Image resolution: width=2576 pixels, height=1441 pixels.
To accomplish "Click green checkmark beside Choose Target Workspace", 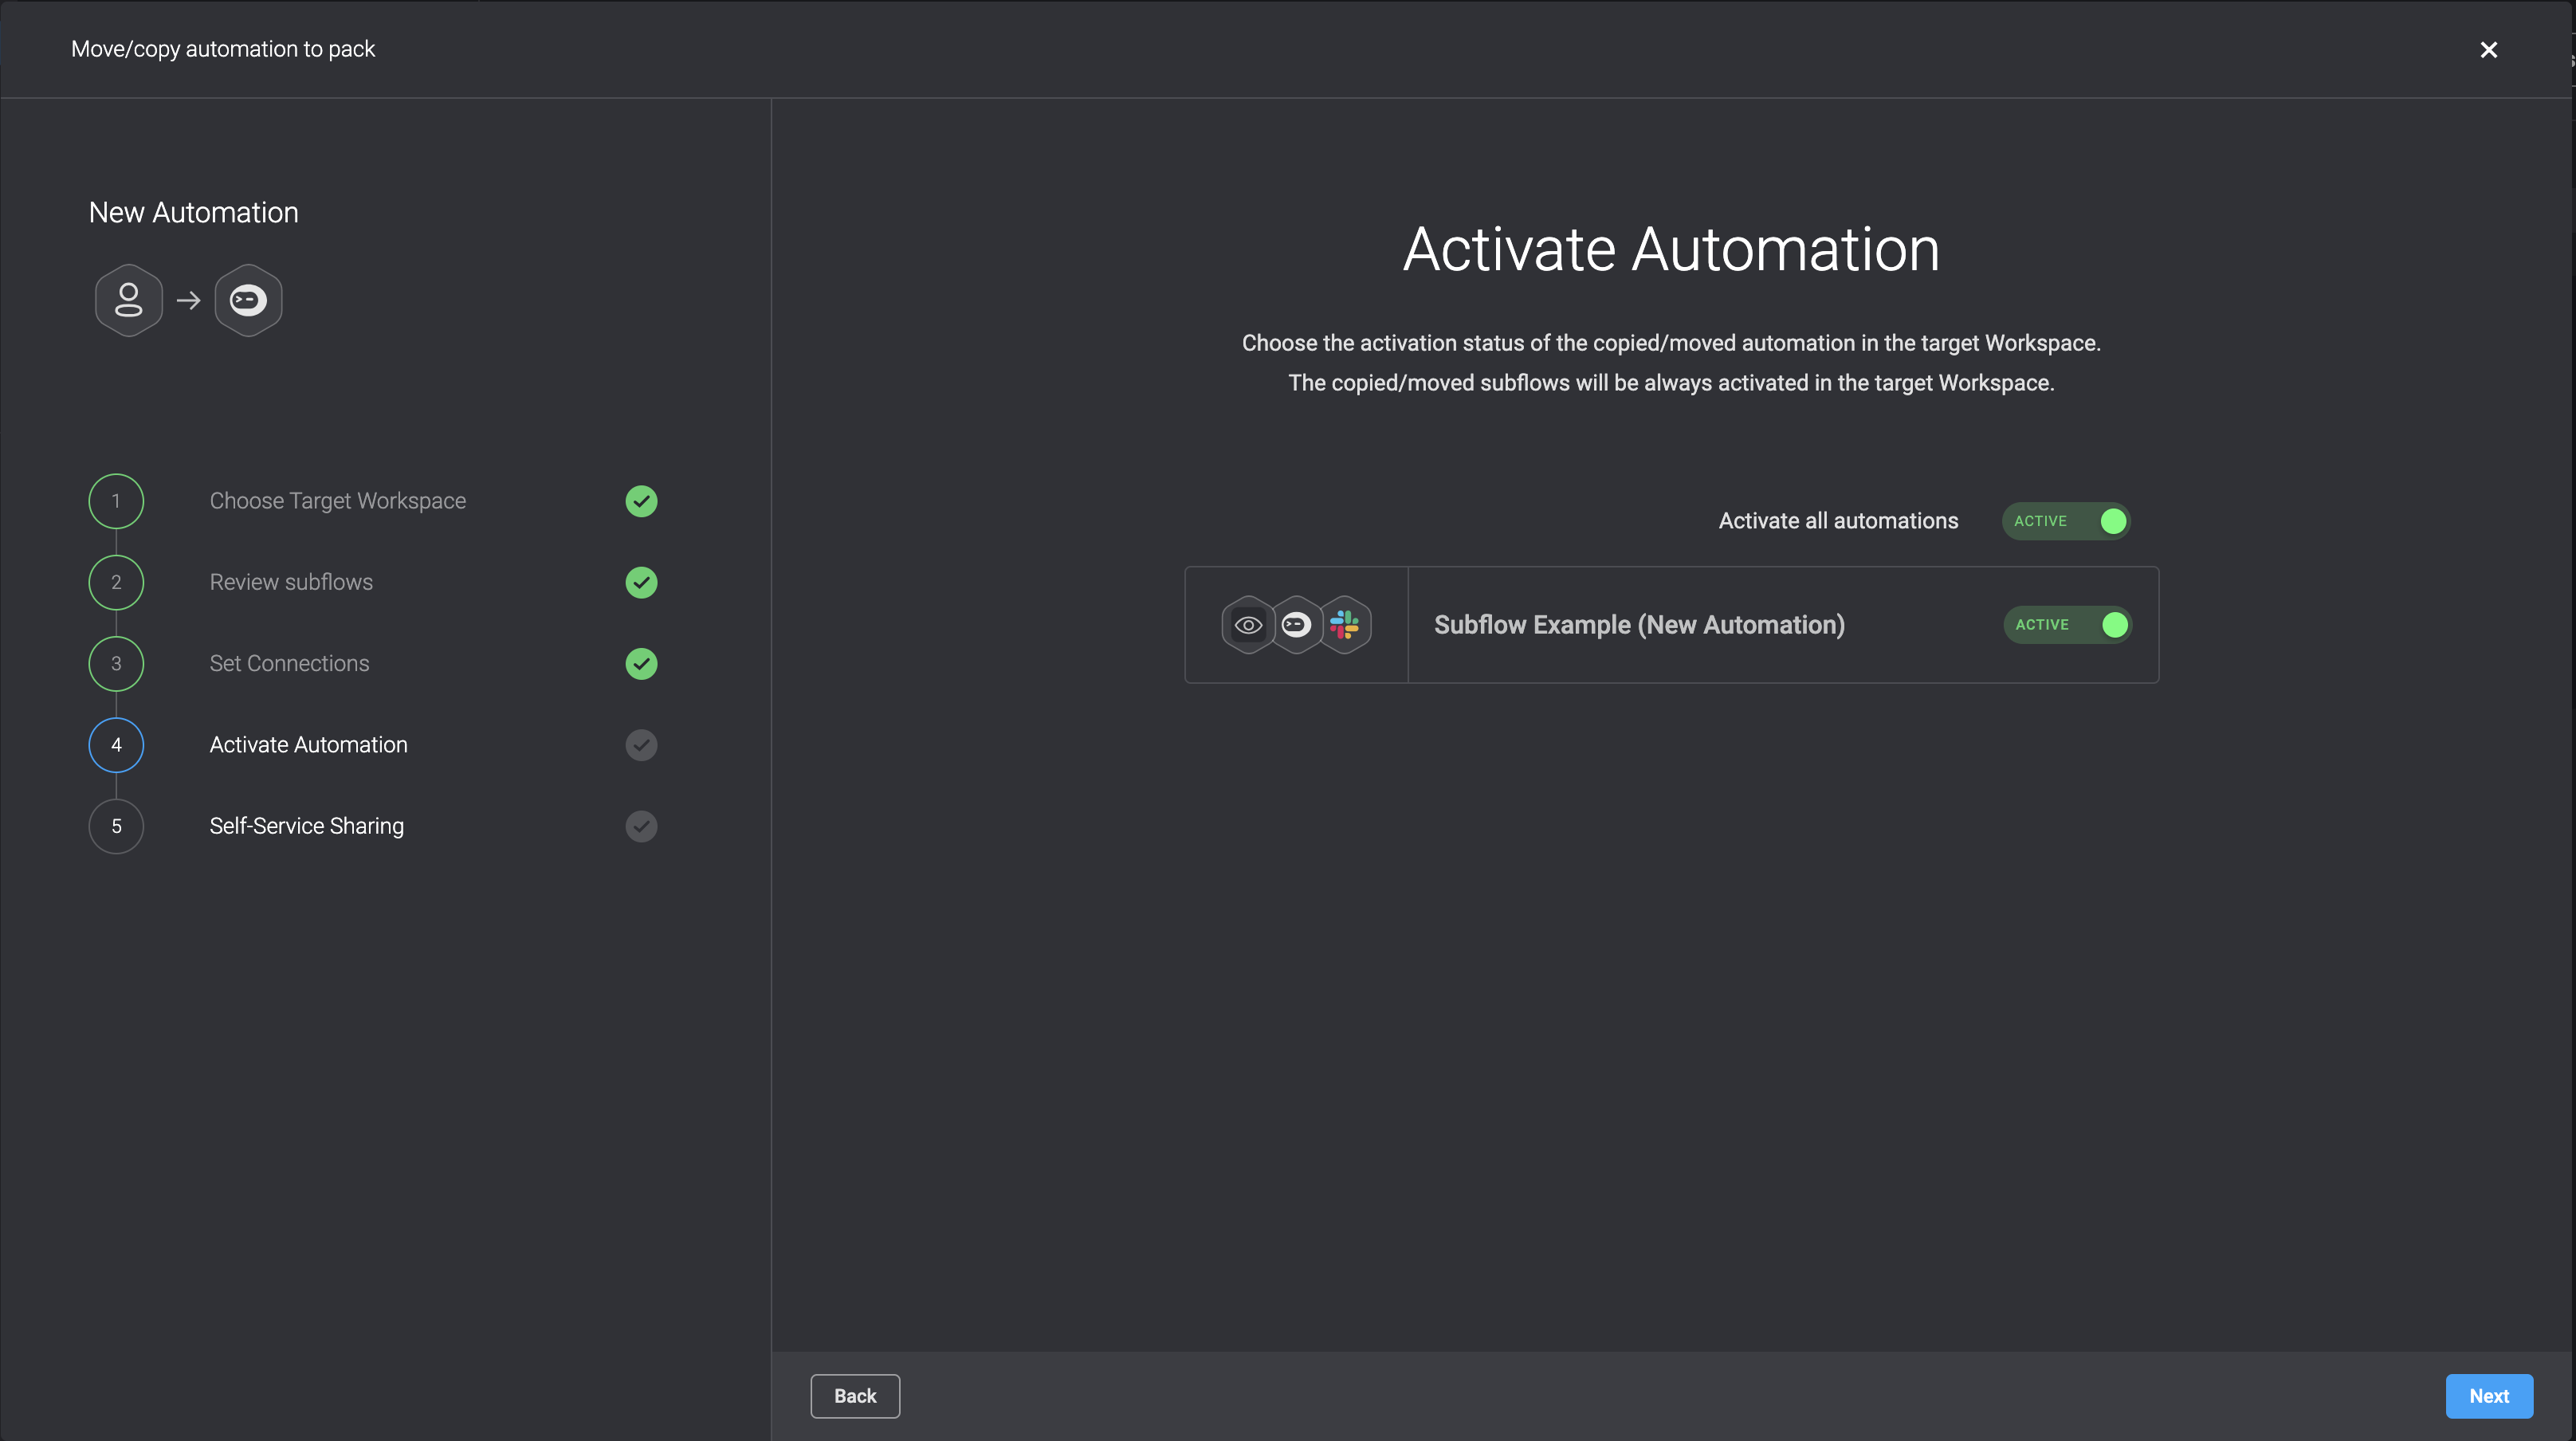I will [641, 501].
